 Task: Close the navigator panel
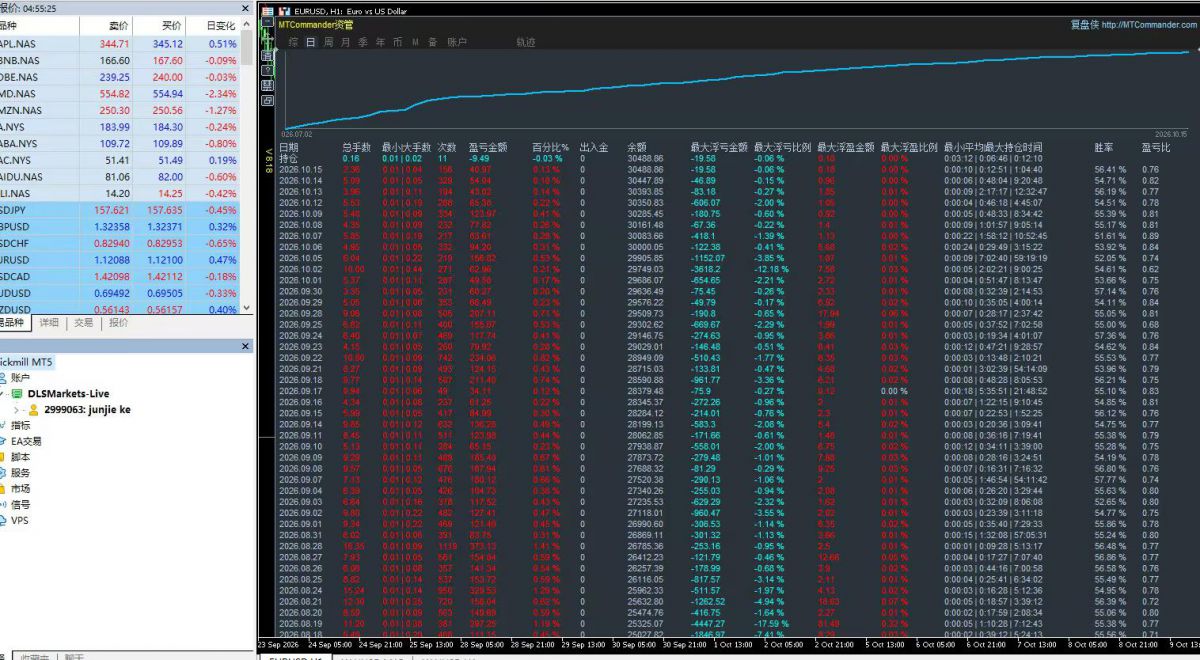[x=246, y=346]
